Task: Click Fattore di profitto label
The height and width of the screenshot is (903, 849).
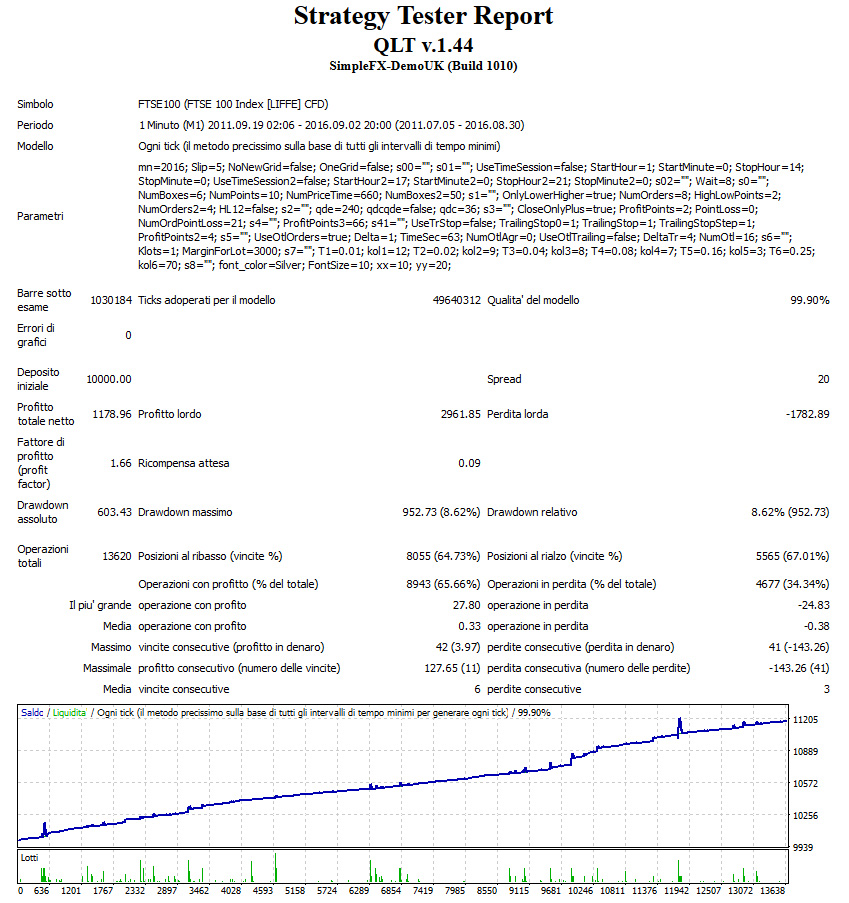Action: coord(41,463)
